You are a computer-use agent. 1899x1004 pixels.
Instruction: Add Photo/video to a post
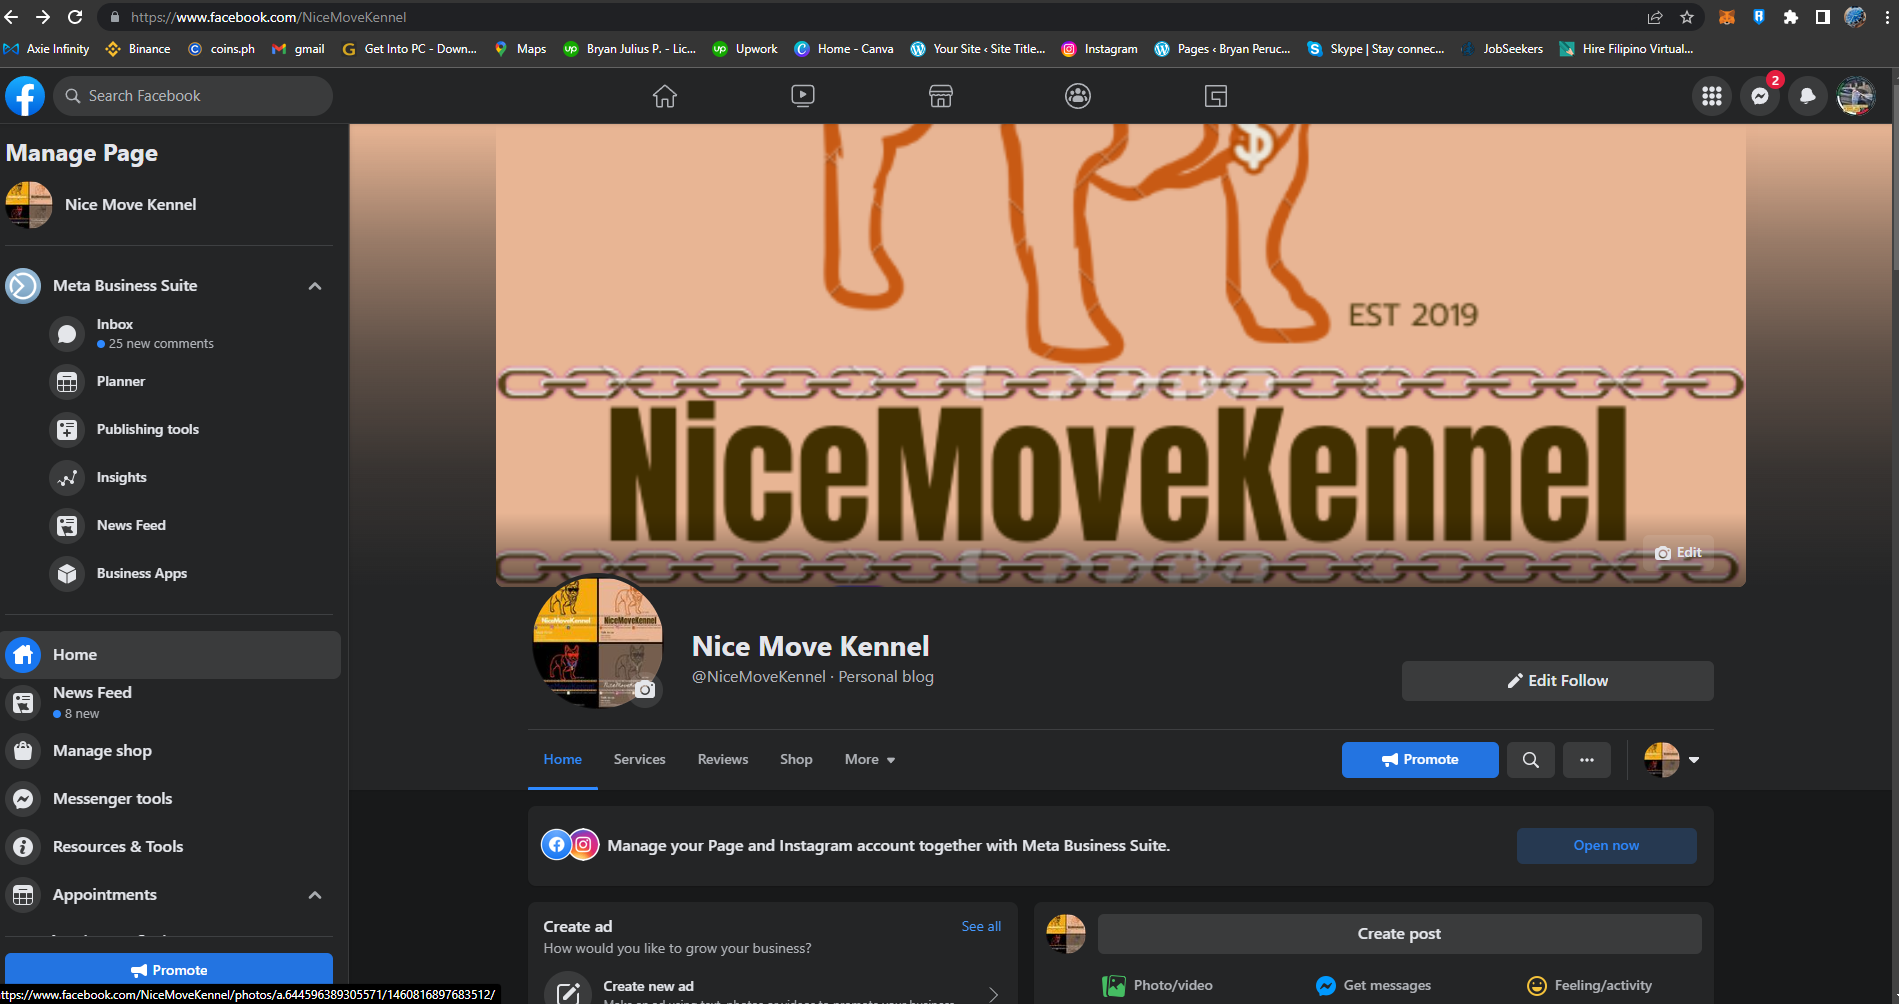point(1158,986)
